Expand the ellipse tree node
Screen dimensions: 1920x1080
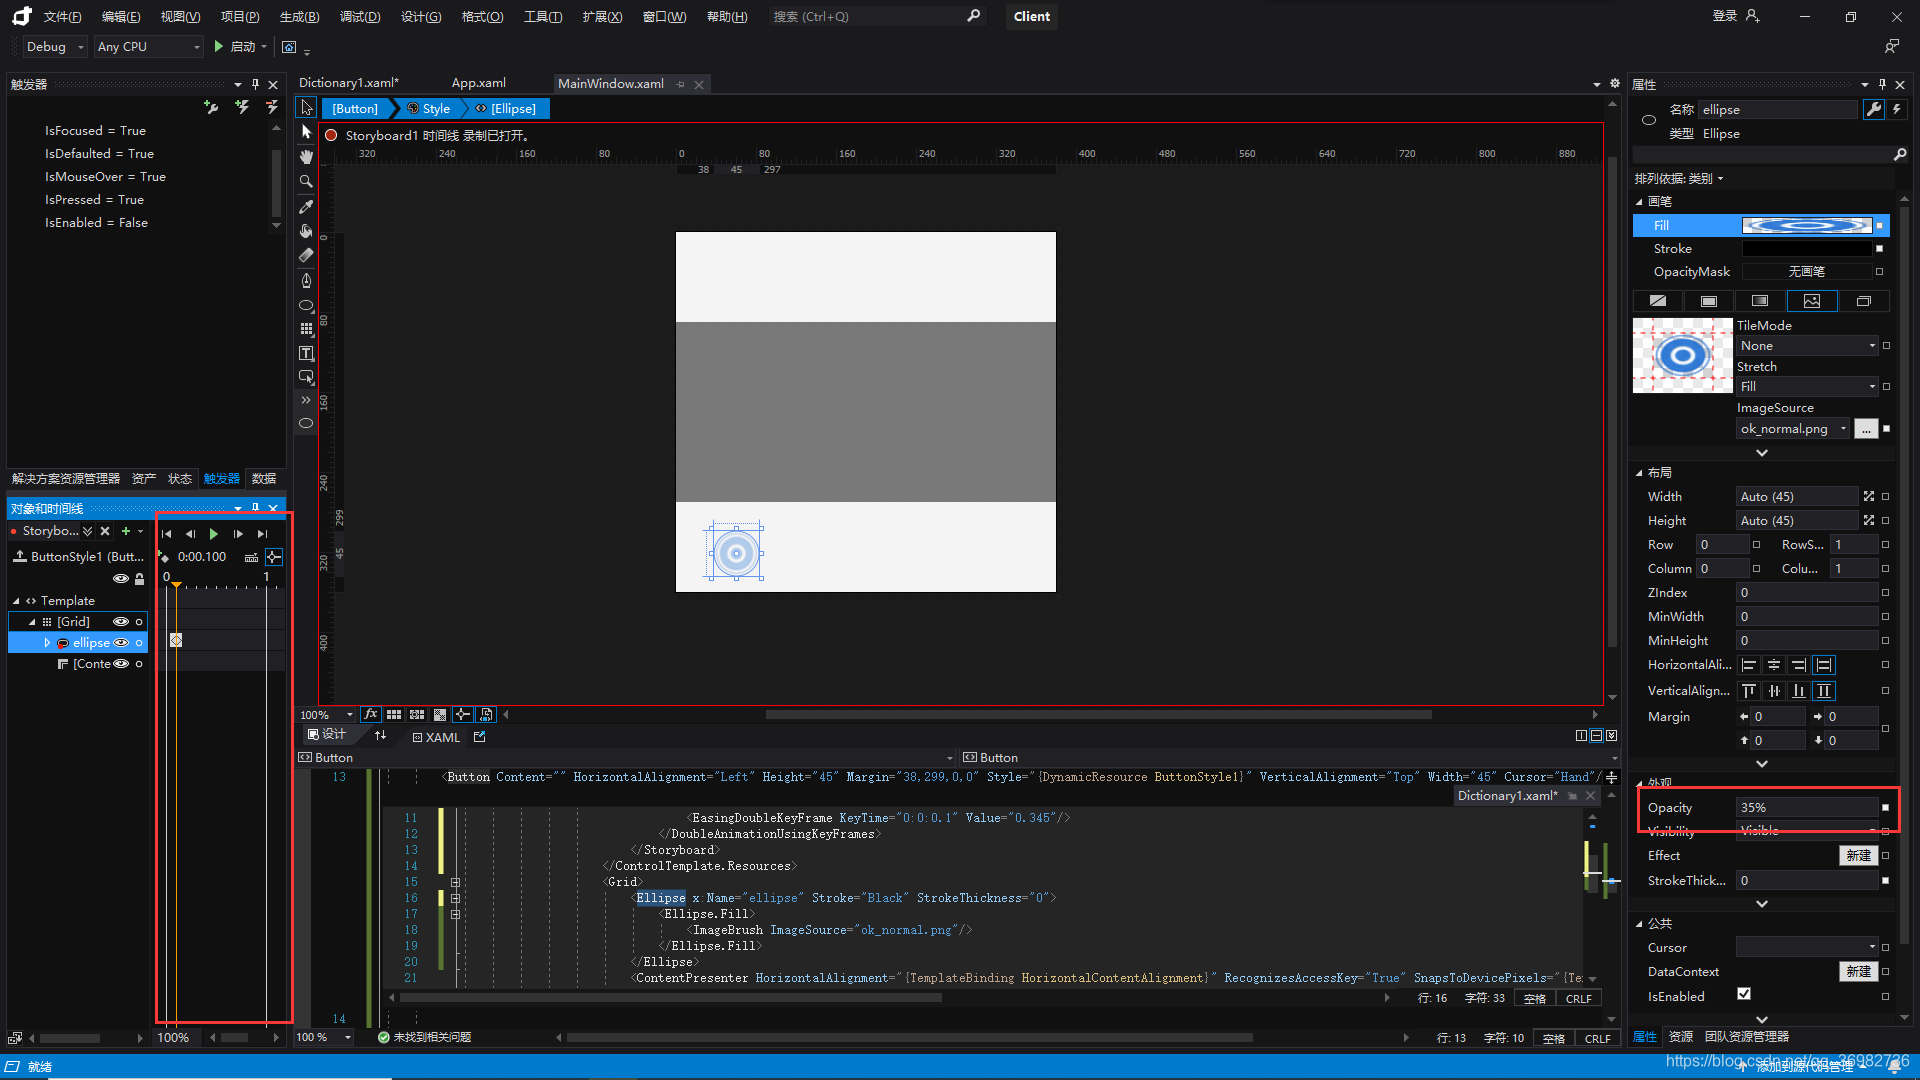46,642
